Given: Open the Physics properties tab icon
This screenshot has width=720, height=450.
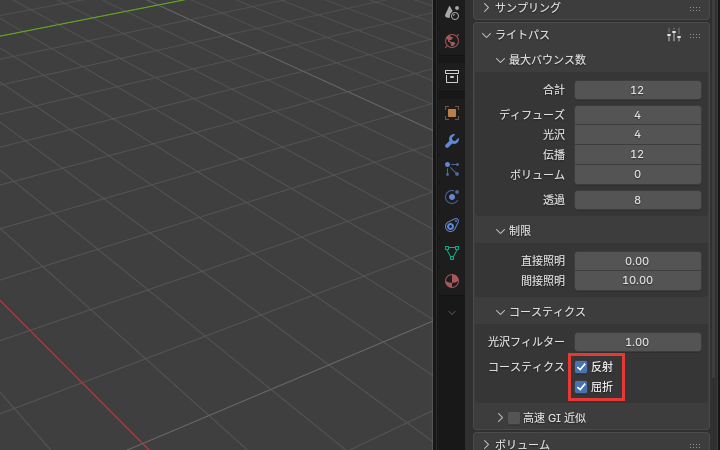Looking at the screenshot, I should tap(452, 197).
